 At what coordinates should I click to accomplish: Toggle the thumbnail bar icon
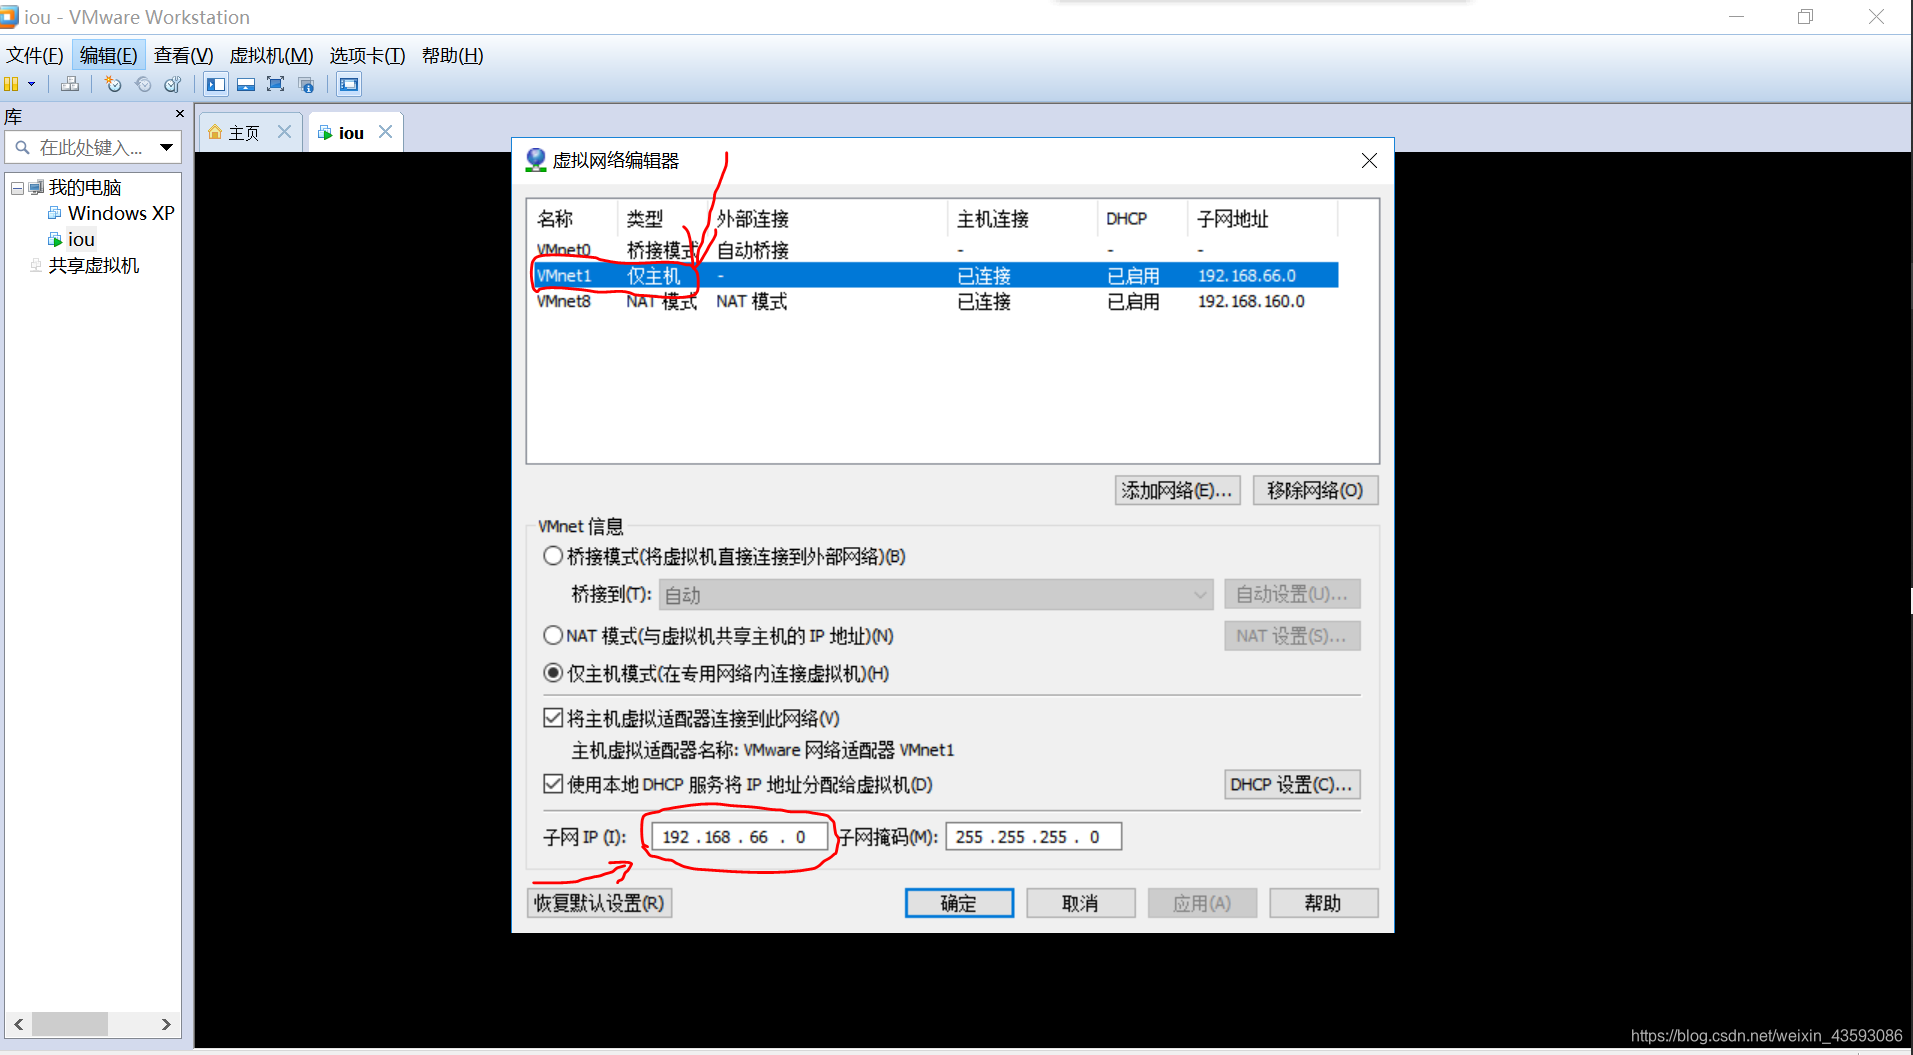[x=246, y=85]
